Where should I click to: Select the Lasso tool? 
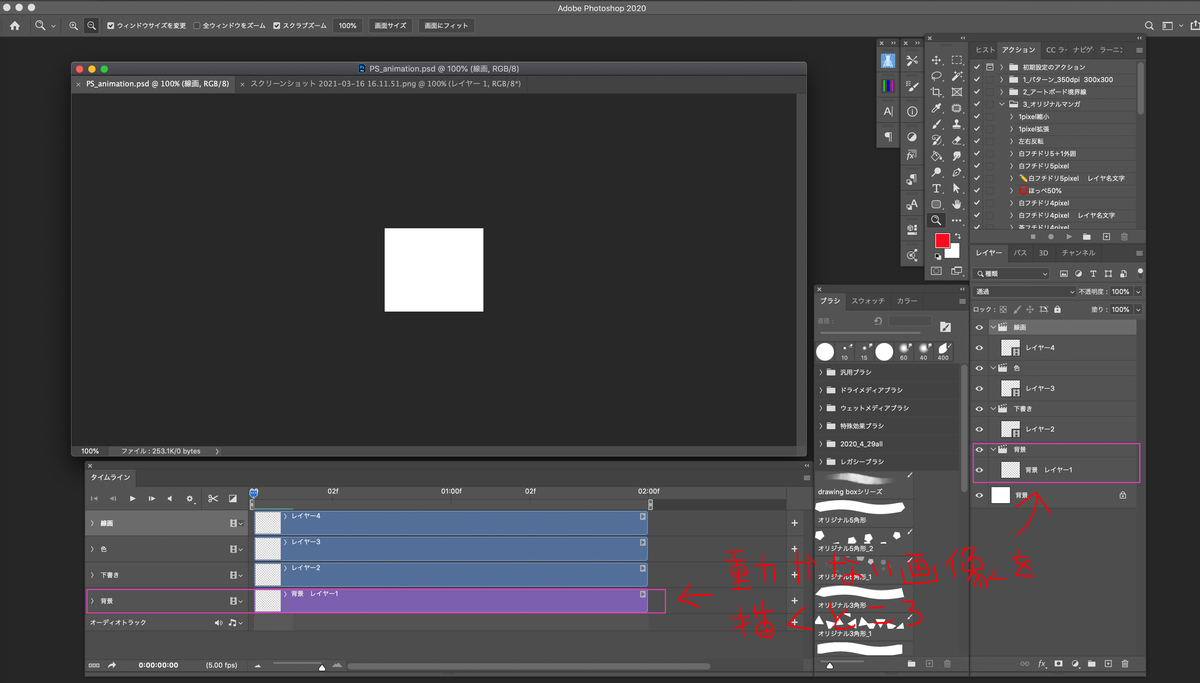pyautogui.click(x=937, y=76)
